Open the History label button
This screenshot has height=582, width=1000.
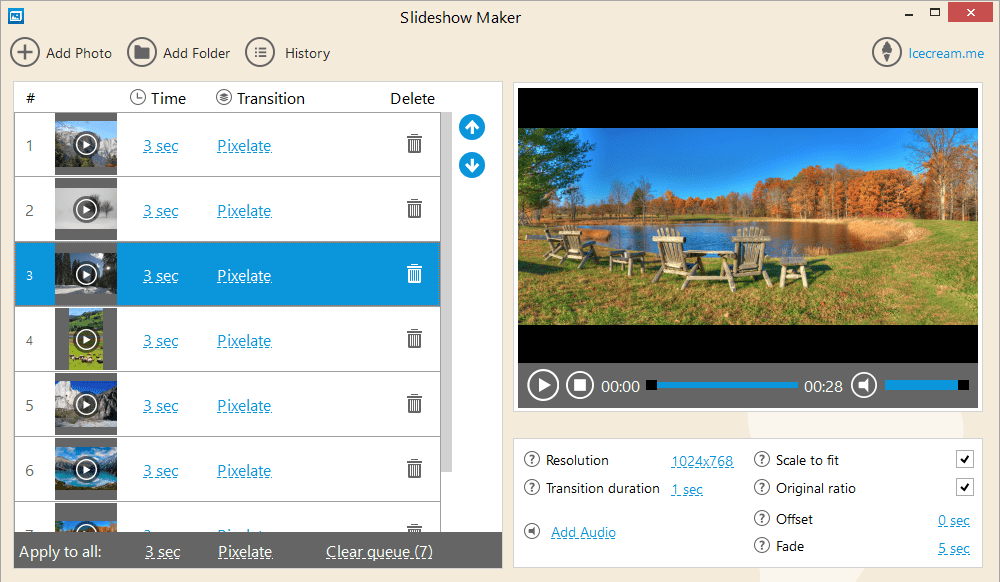click(307, 53)
